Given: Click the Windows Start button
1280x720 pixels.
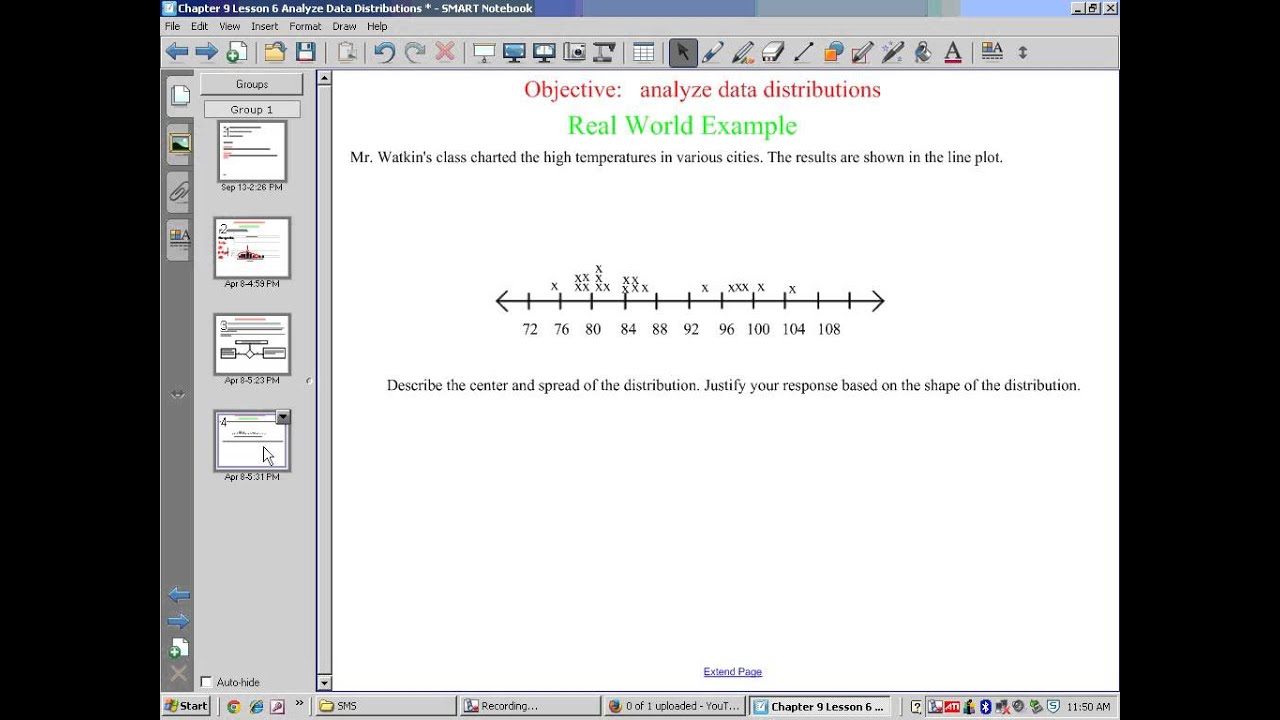Looking at the screenshot, I should point(186,706).
